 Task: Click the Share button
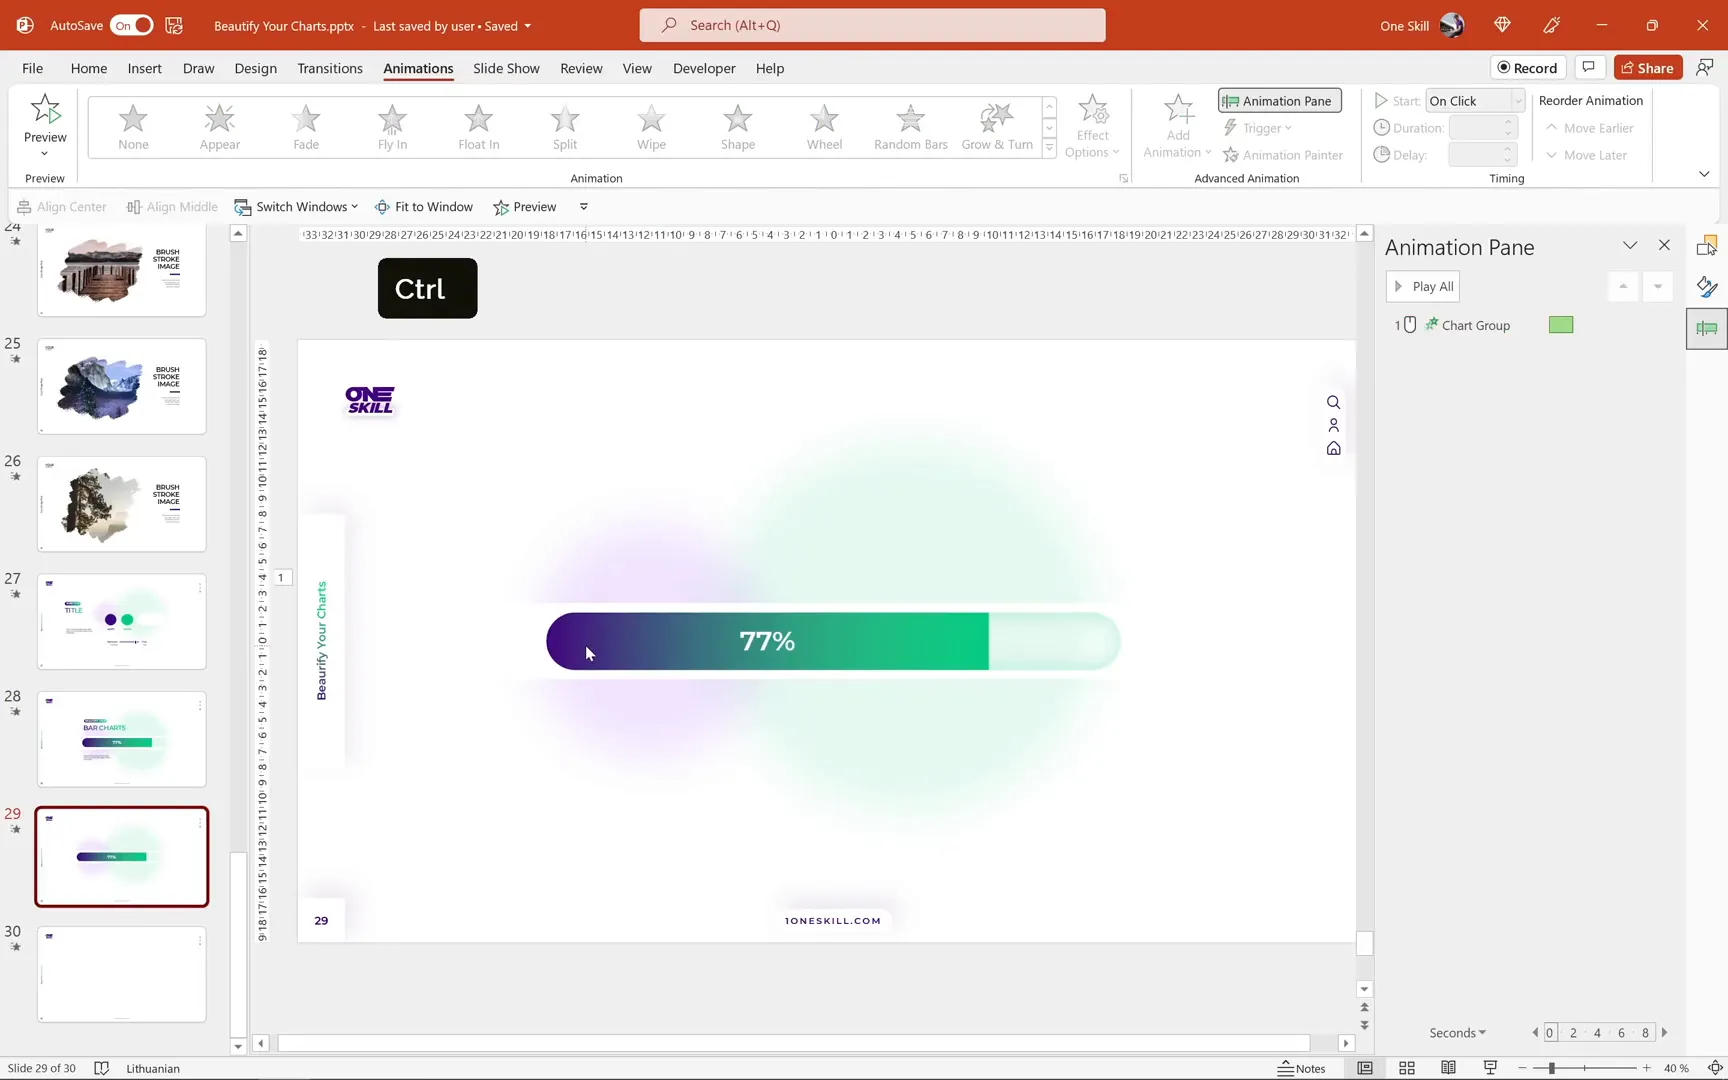1647,68
